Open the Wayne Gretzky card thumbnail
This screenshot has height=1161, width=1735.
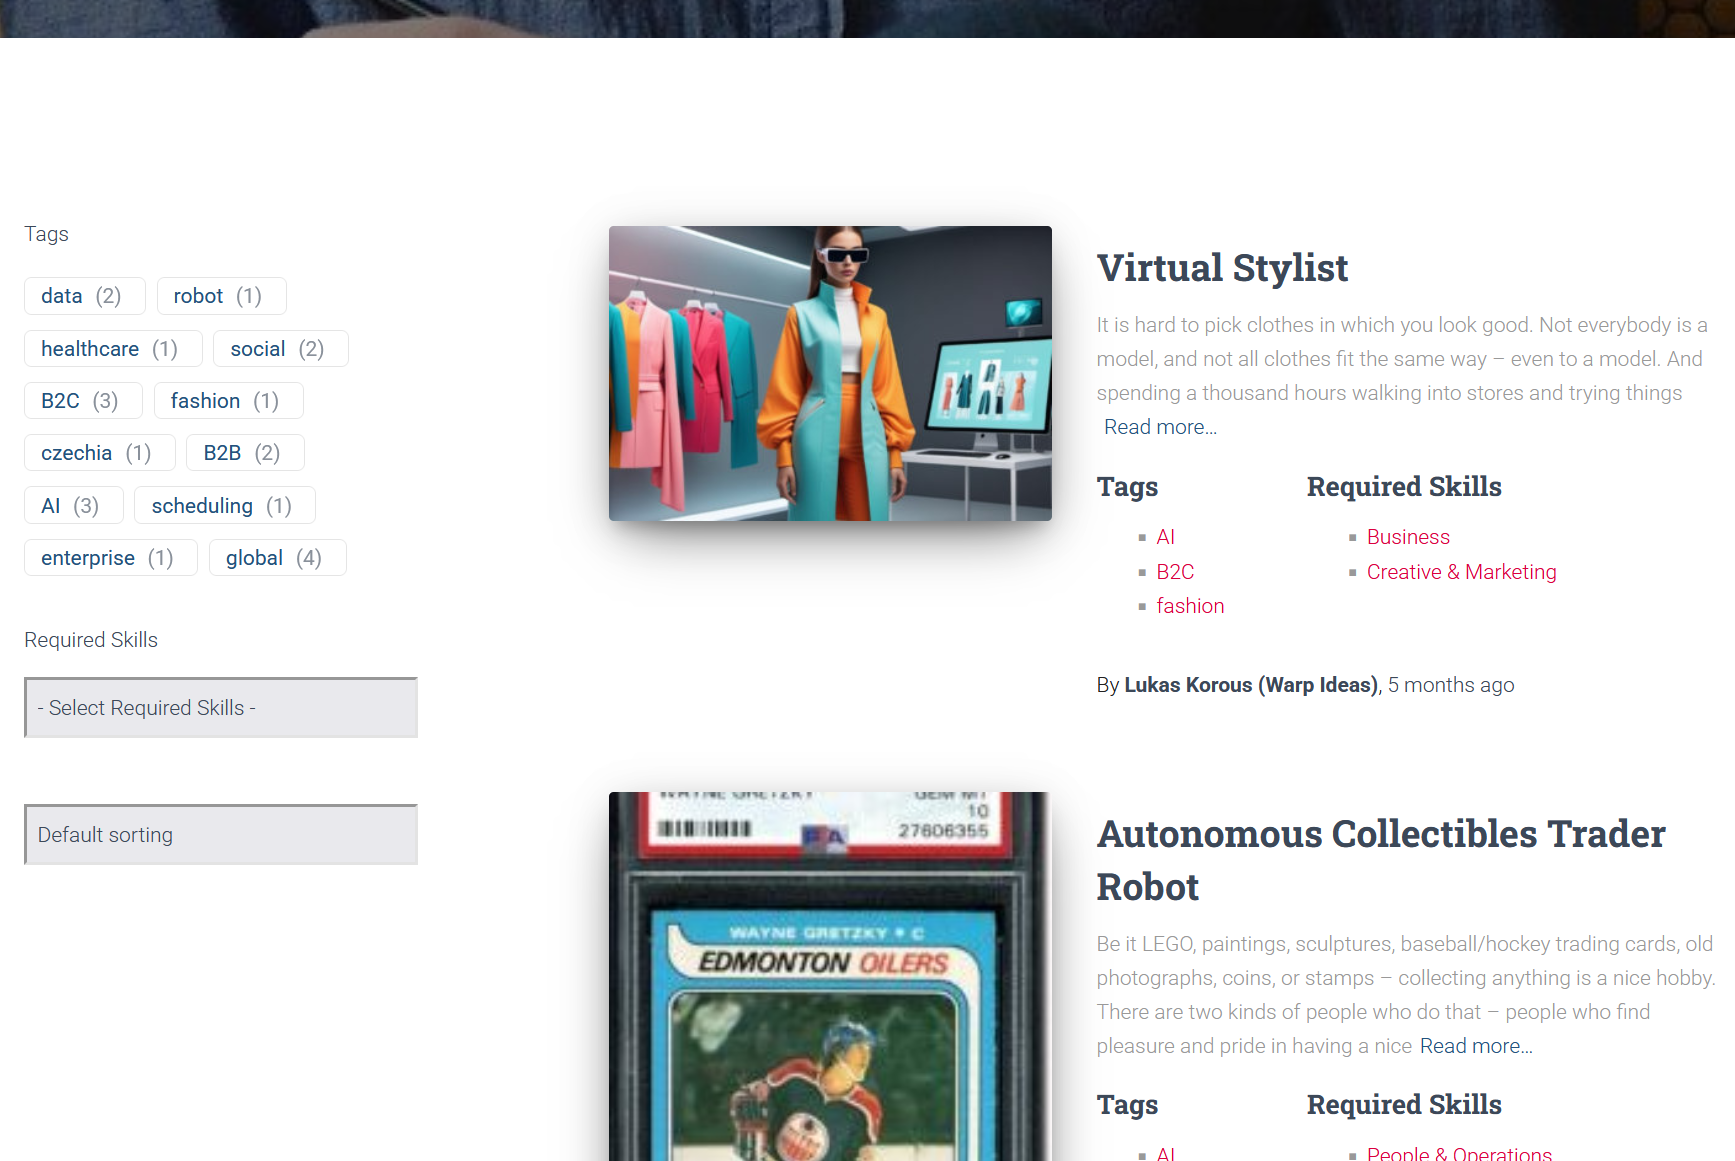click(x=830, y=976)
